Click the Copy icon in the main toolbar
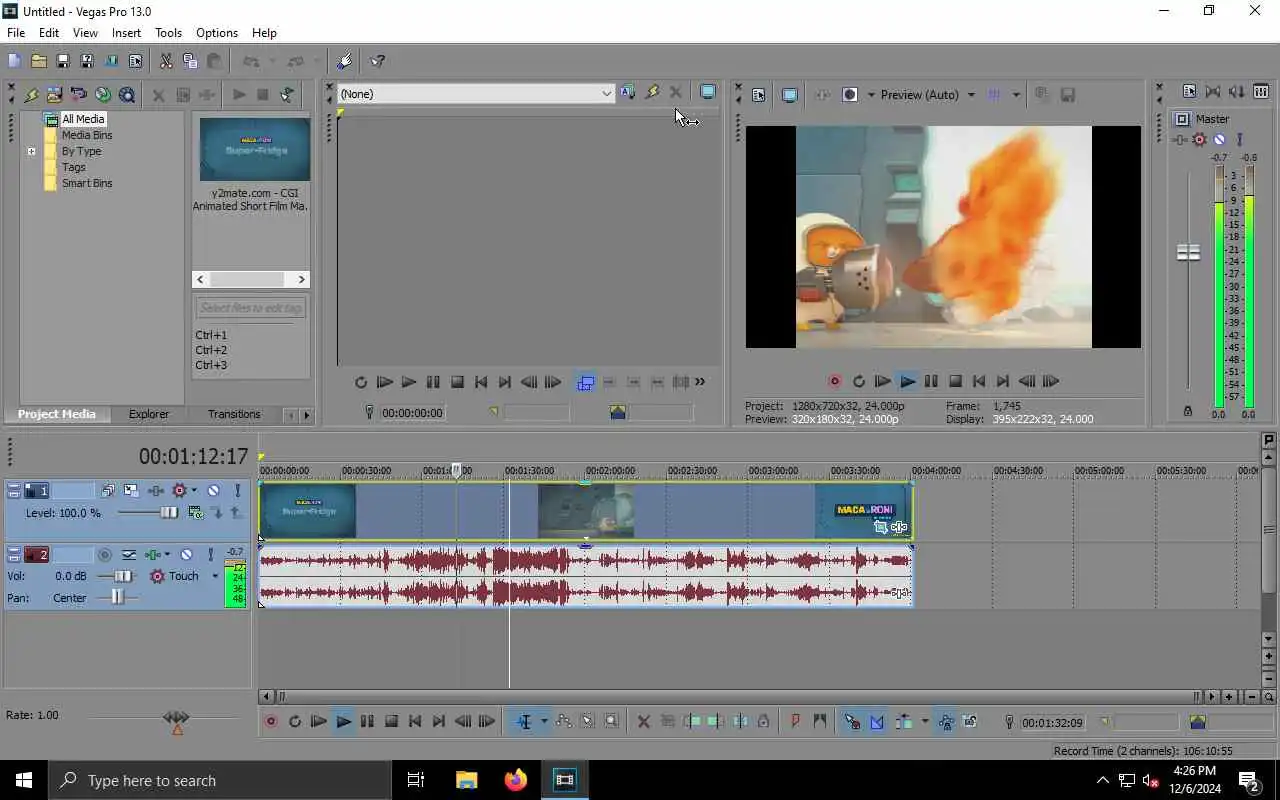 tap(190, 61)
